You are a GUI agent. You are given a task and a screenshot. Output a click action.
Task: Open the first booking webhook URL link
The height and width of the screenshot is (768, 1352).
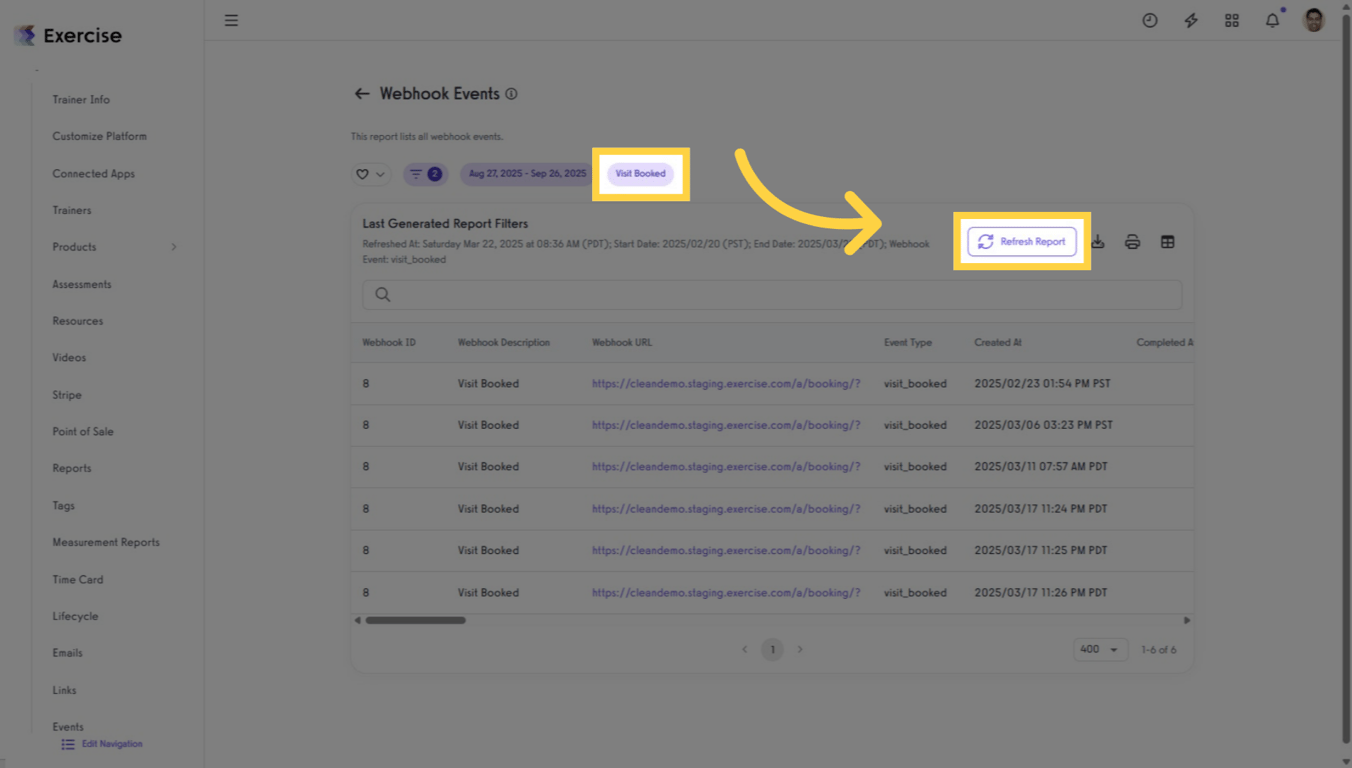tap(726, 383)
